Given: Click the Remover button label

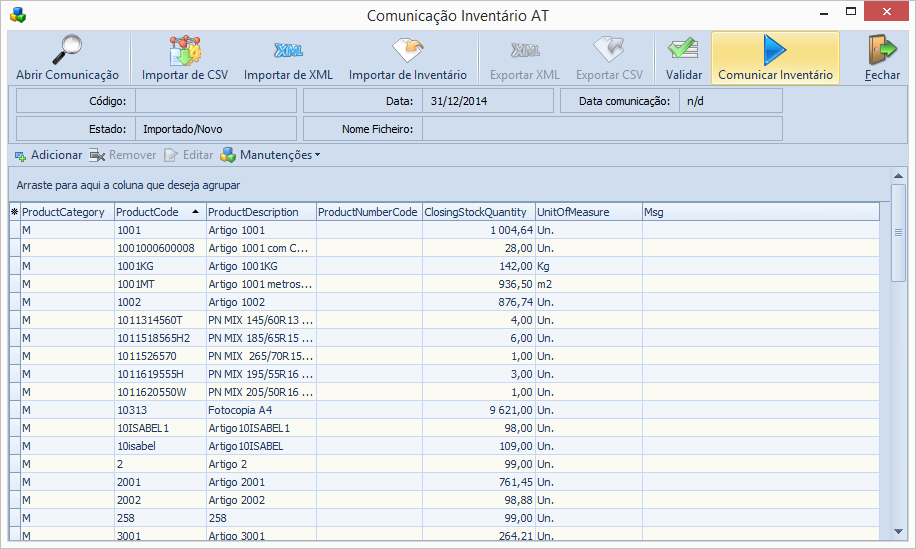Looking at the screenshot, I should (133, 155).
